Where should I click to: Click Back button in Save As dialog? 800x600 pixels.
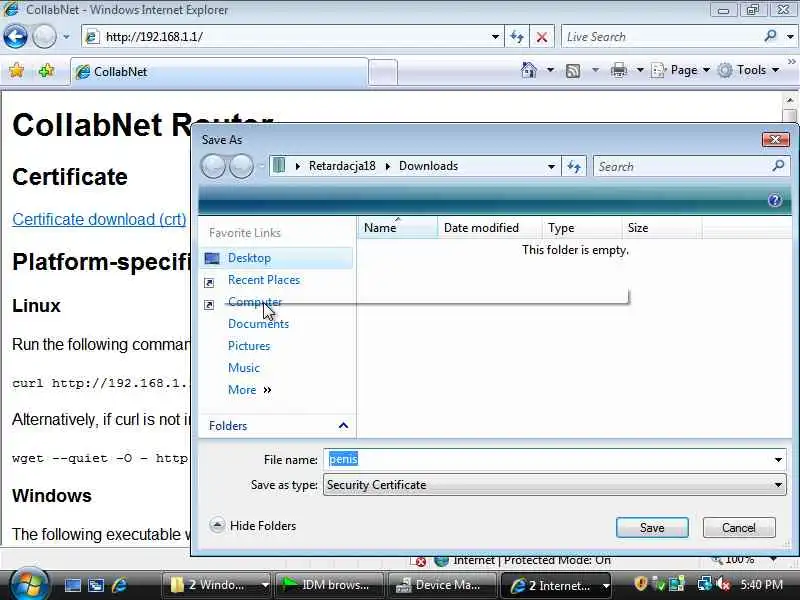click(213, 166)
